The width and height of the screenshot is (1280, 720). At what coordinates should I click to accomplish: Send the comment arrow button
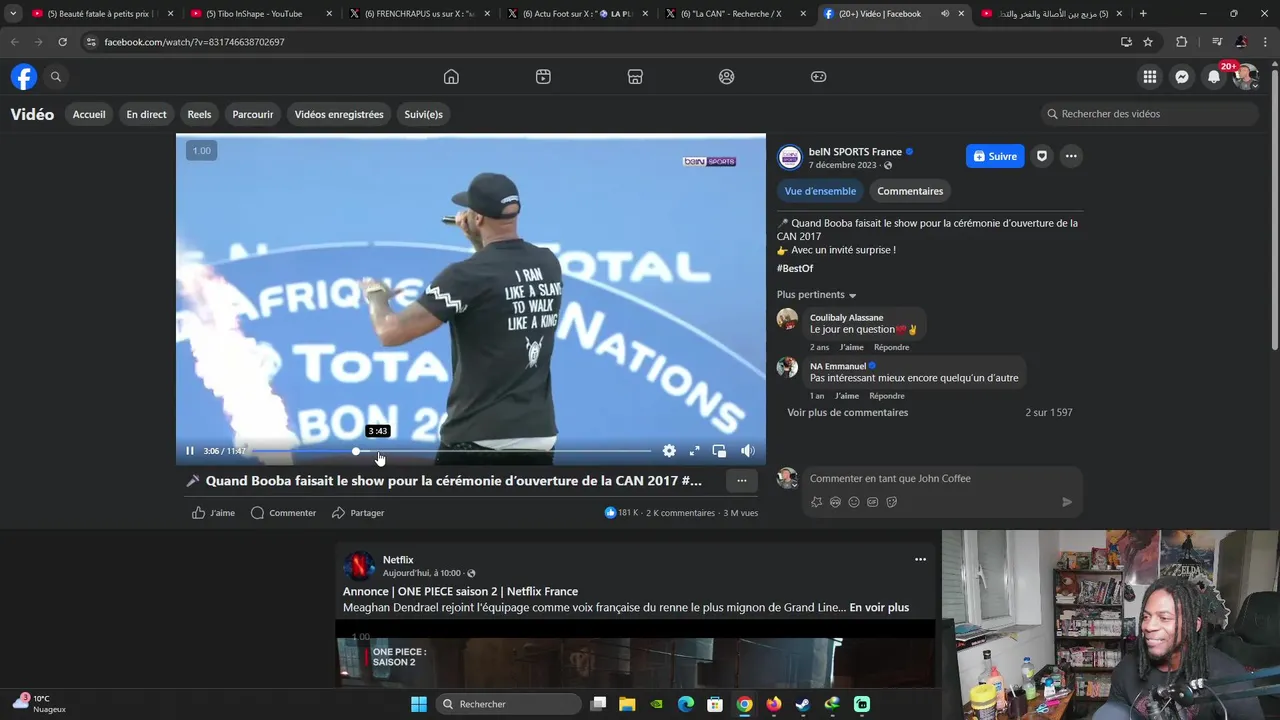(1067, 502)
